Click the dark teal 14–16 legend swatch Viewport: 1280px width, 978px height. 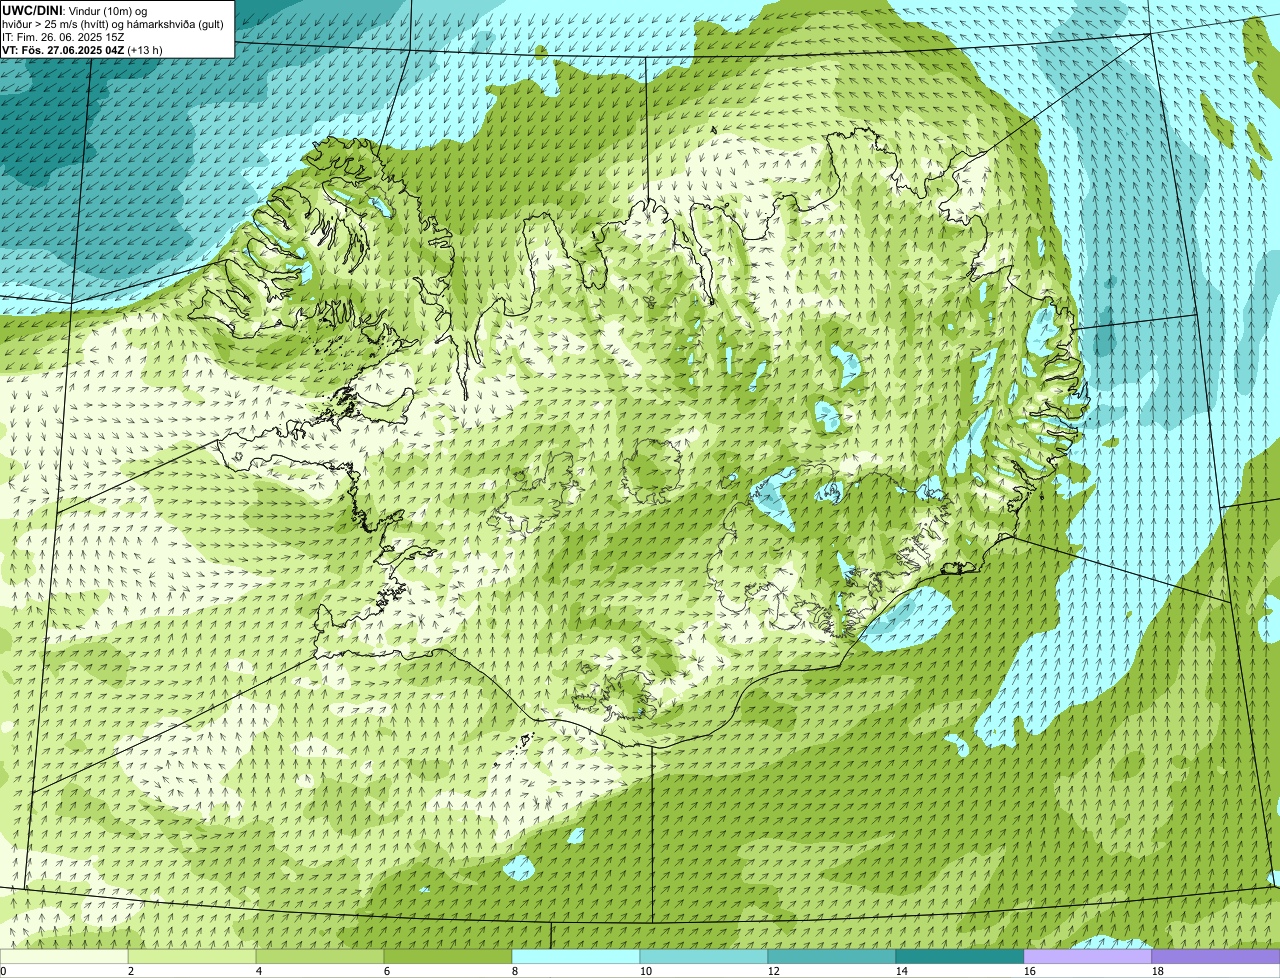[960, 956]
